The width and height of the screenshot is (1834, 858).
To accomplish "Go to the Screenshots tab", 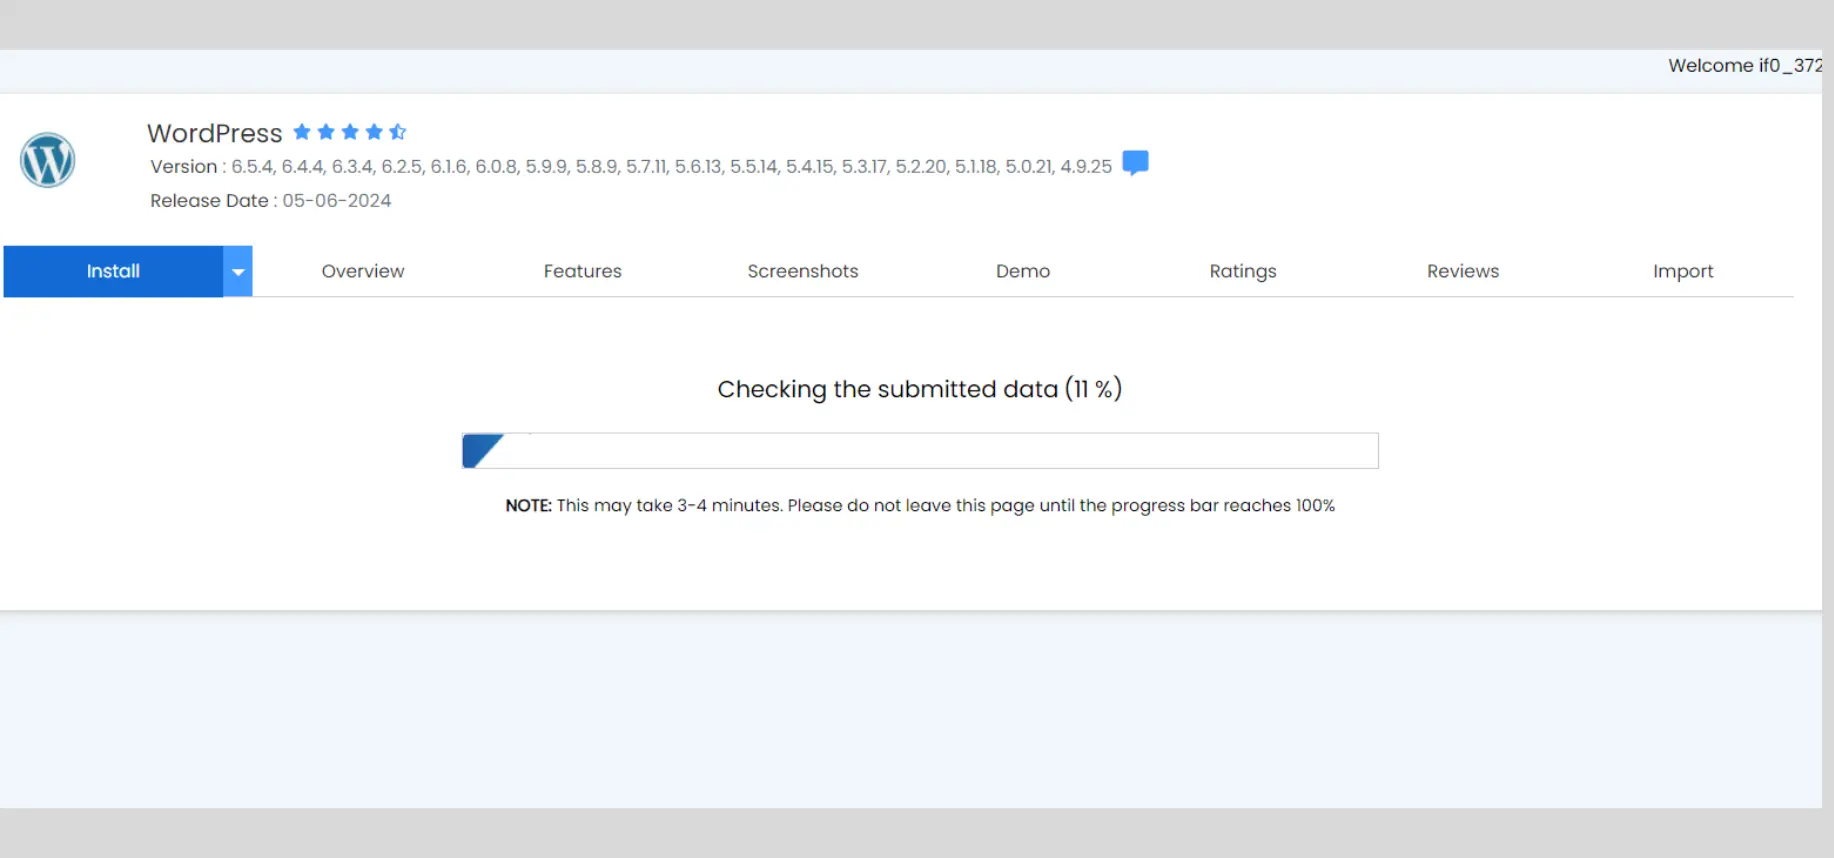I will 803,271.
